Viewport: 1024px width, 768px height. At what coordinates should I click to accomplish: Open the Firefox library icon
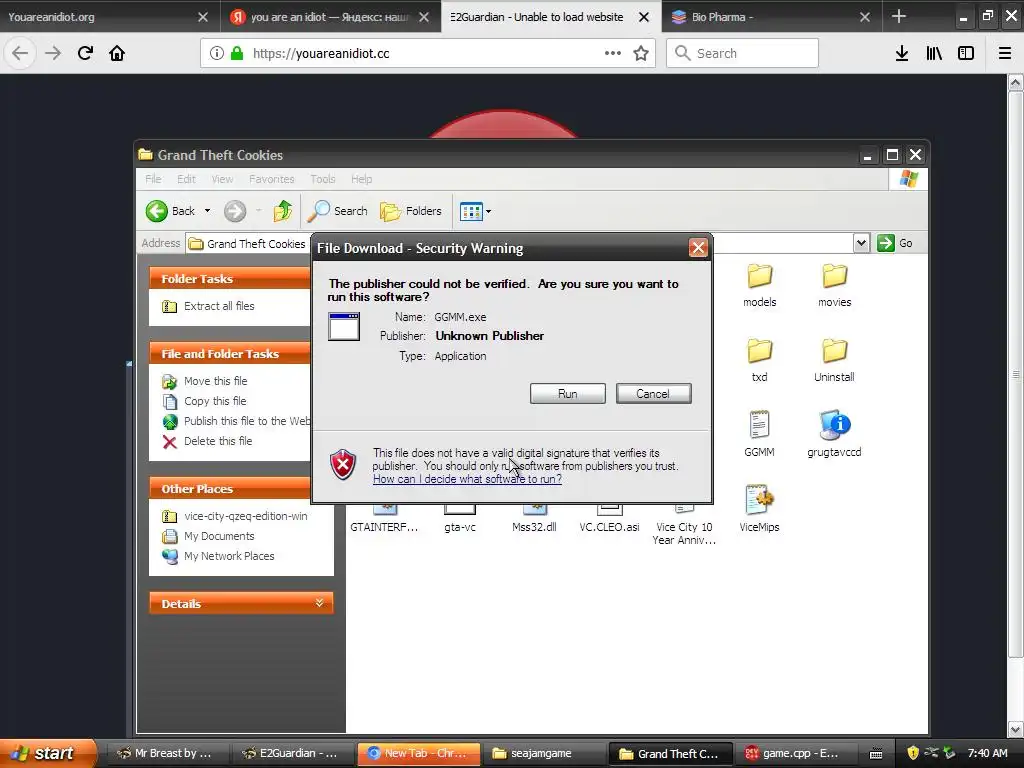(x=934, y=54)
